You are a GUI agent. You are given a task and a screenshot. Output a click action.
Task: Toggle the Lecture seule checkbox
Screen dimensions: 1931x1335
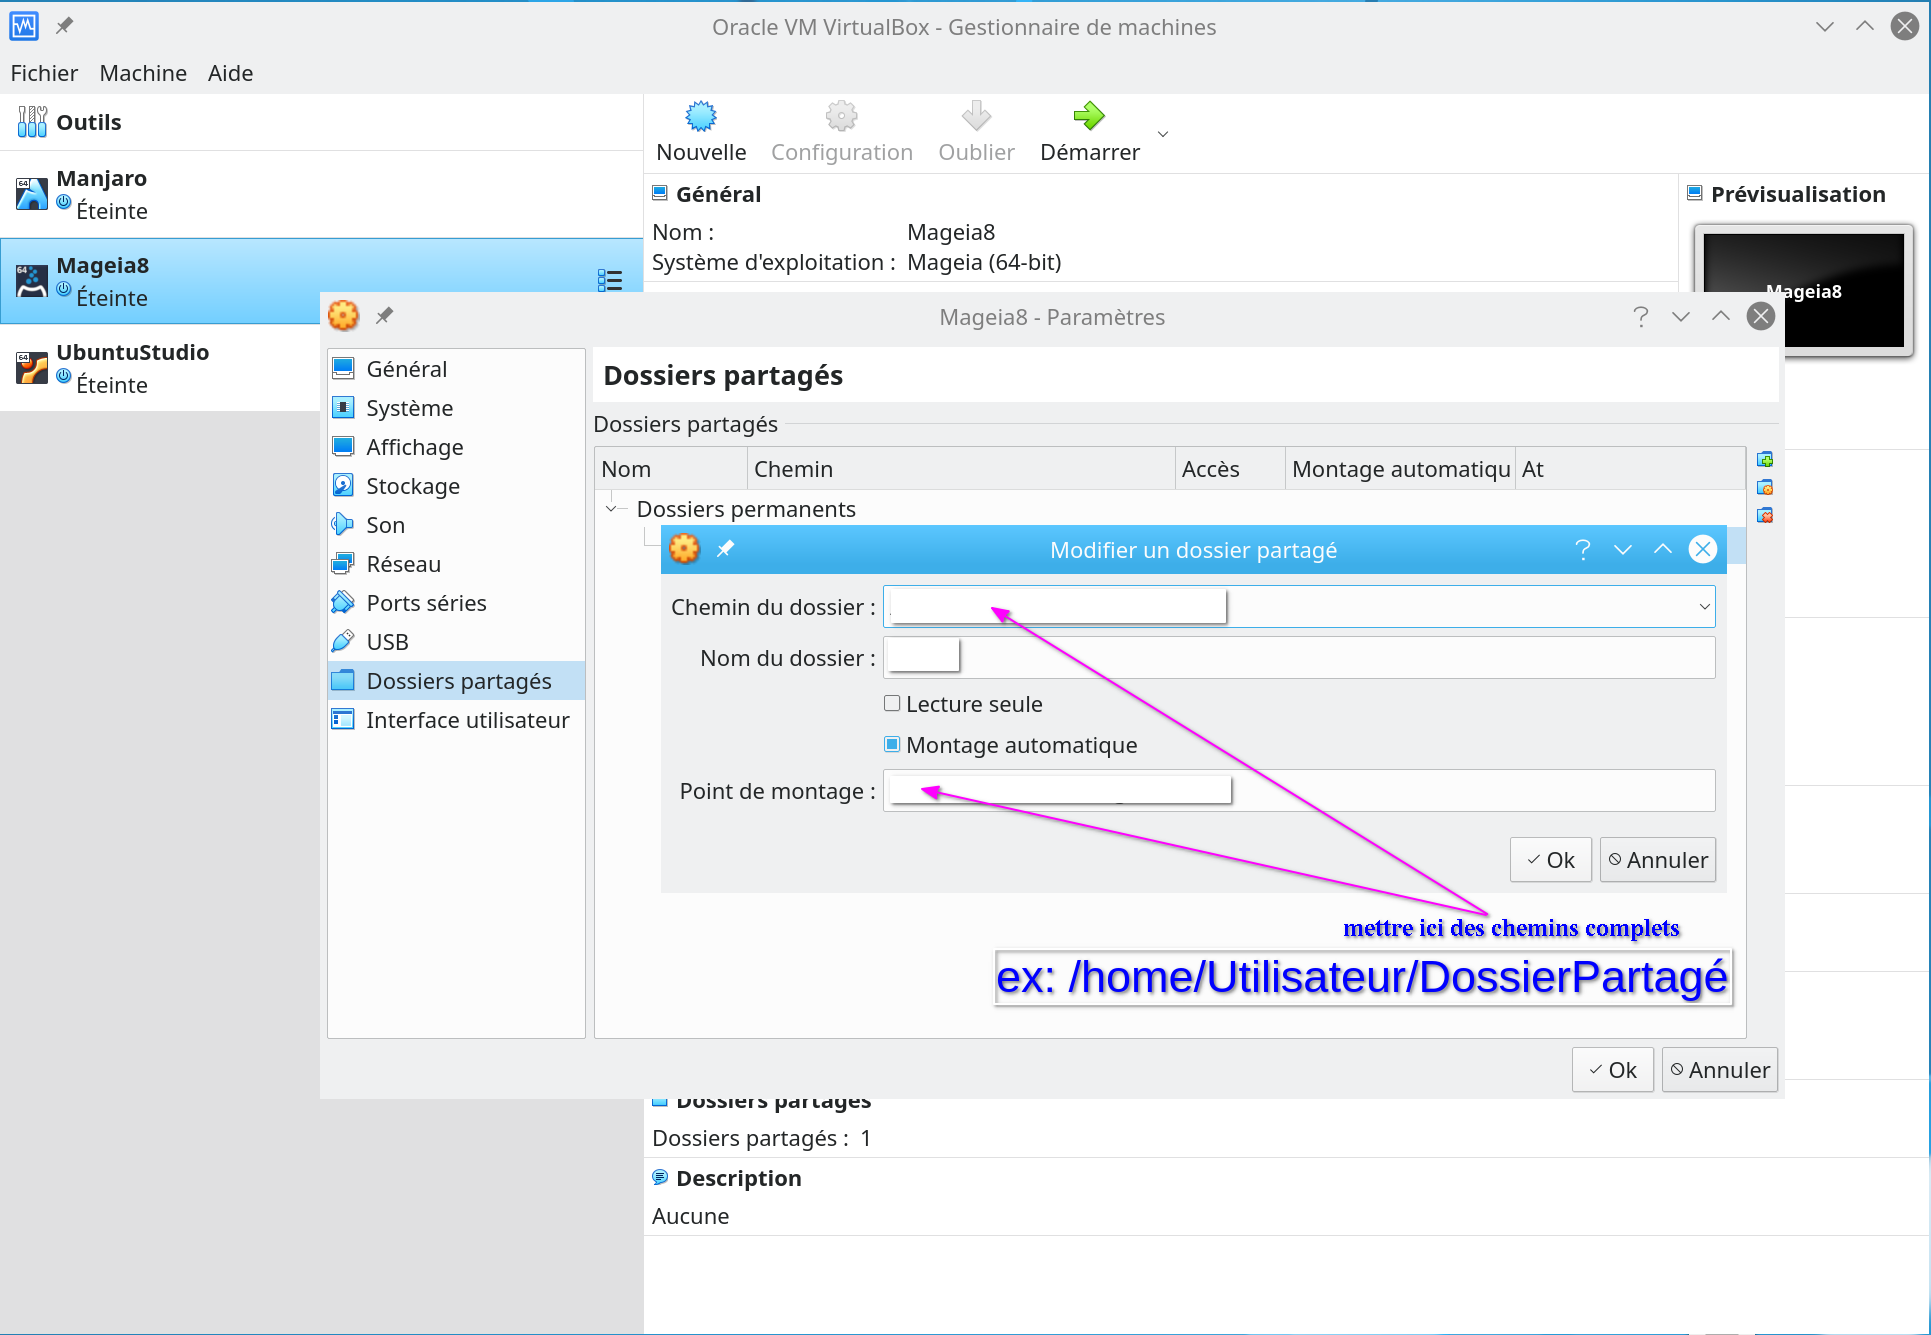pos(892,704)
